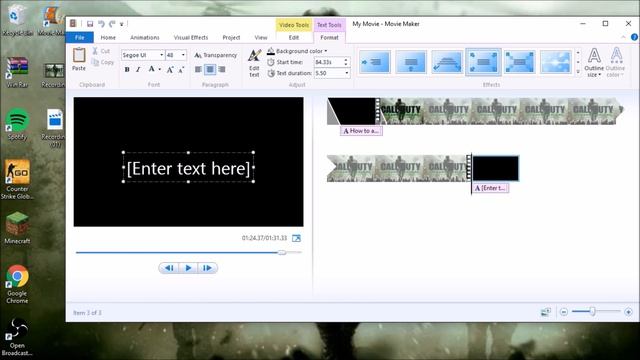Collapse the ribbon with the chevron
Viewport: 640px width, 360px height.
pos(623,37)
